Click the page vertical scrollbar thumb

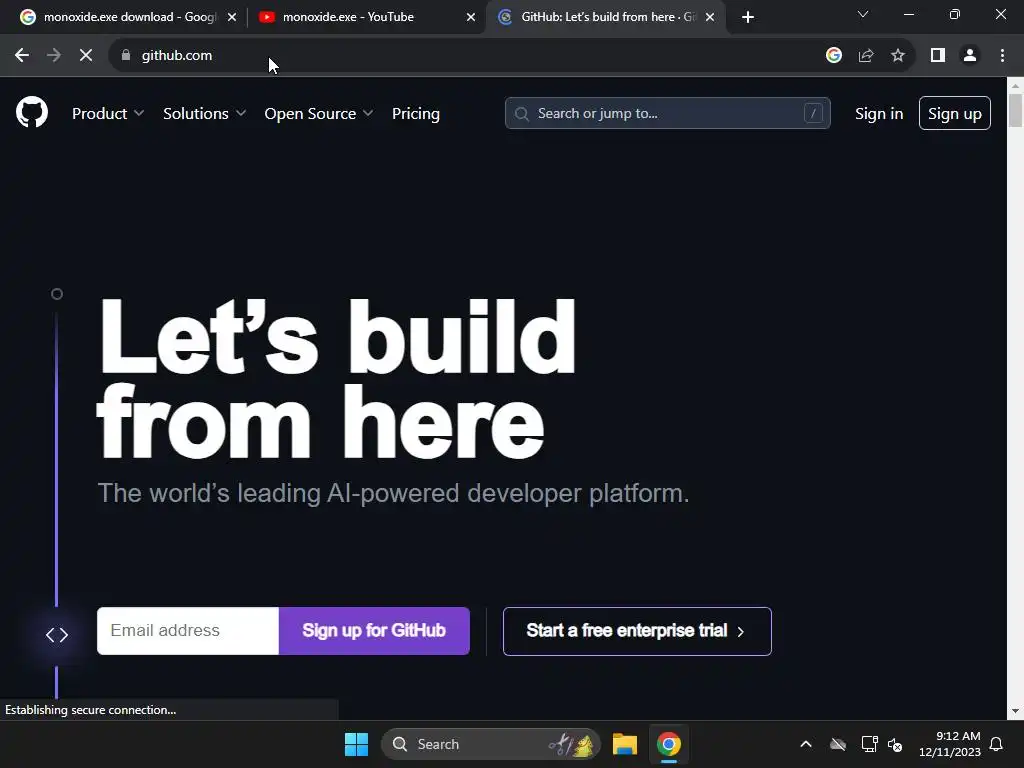1016,110
